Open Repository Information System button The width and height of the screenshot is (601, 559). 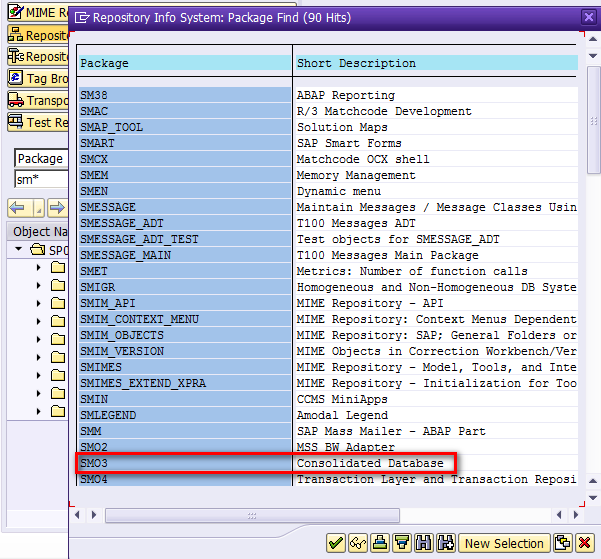(38, 56)
